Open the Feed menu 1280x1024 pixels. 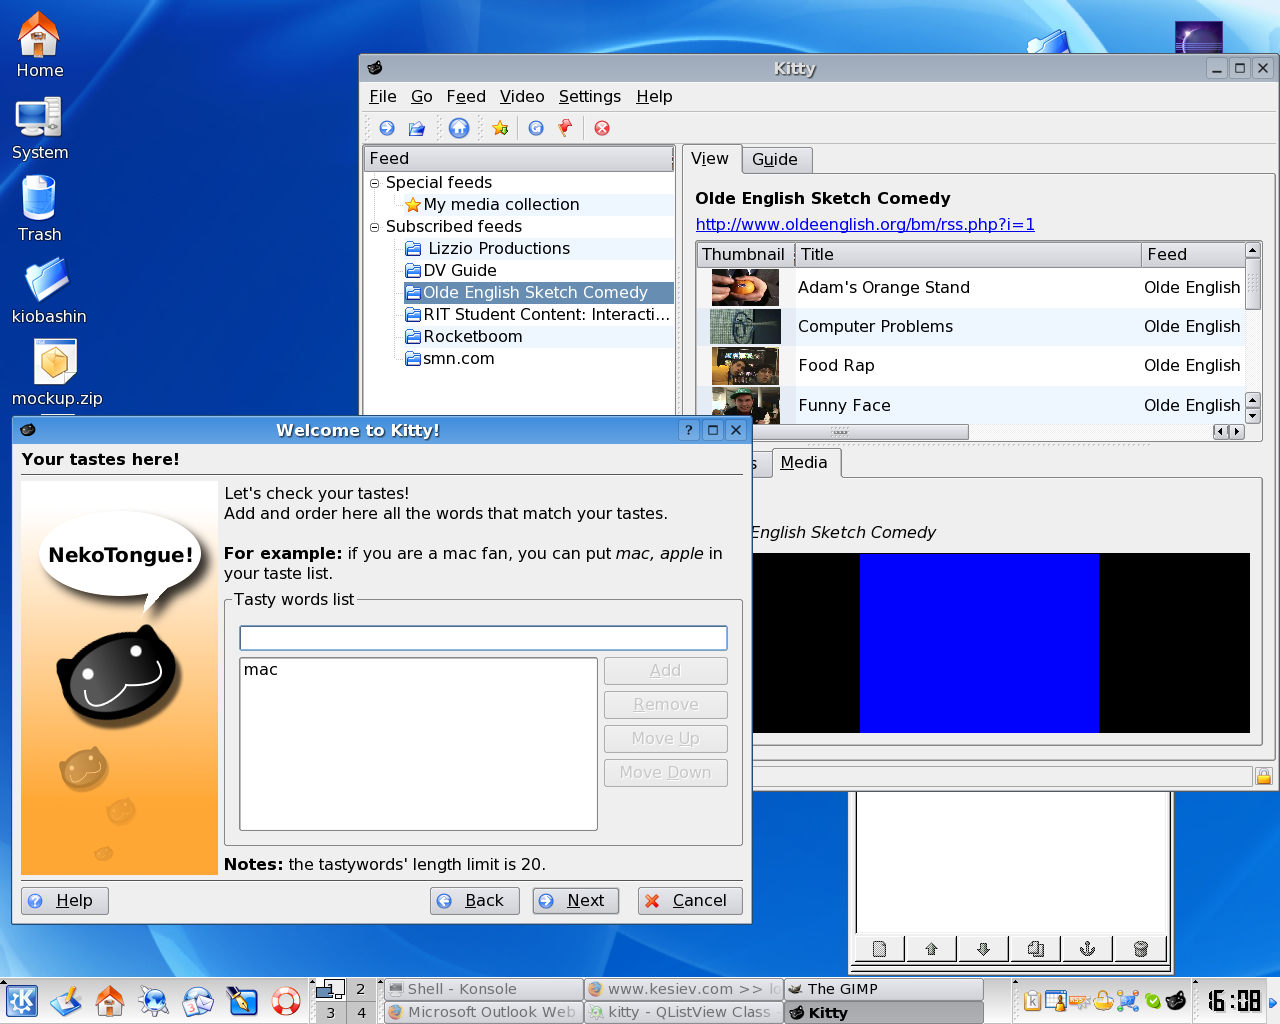[466, 96]
